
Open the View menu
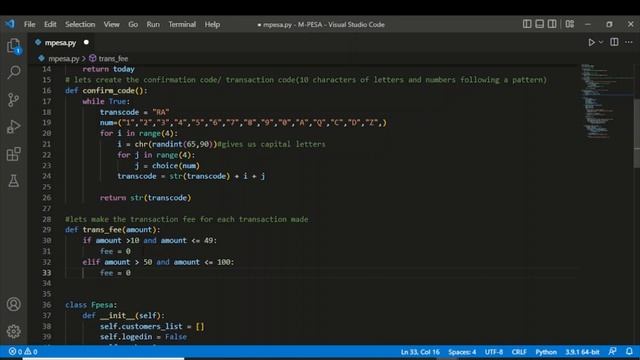point(111,24)
